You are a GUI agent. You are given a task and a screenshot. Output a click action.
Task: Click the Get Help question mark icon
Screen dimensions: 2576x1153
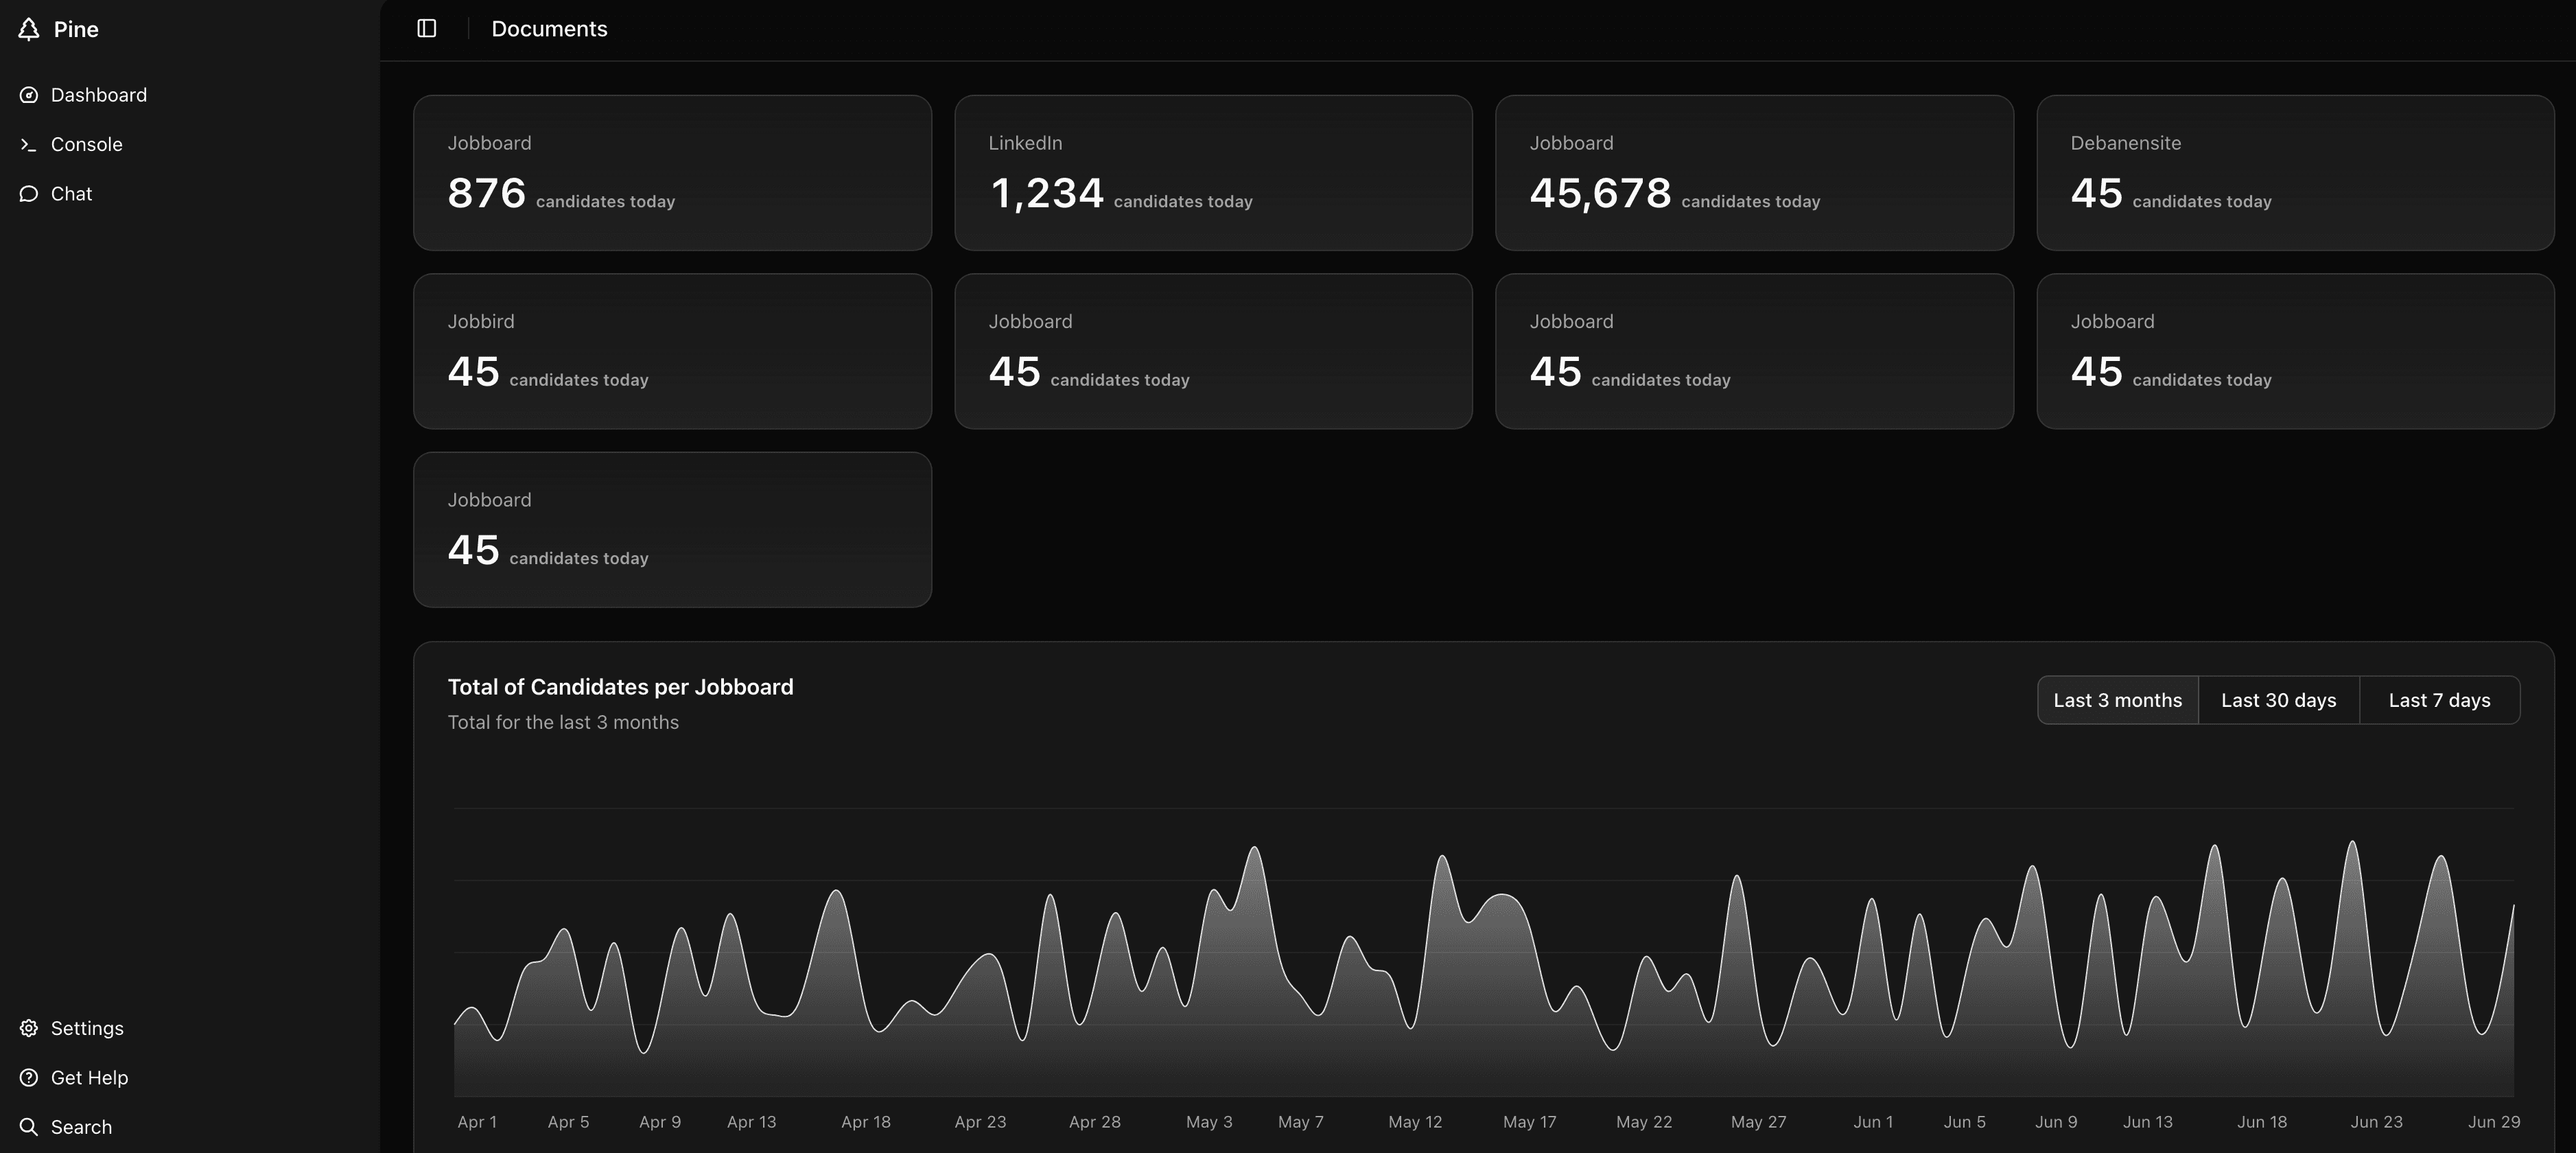click(x=29, y=1078)
